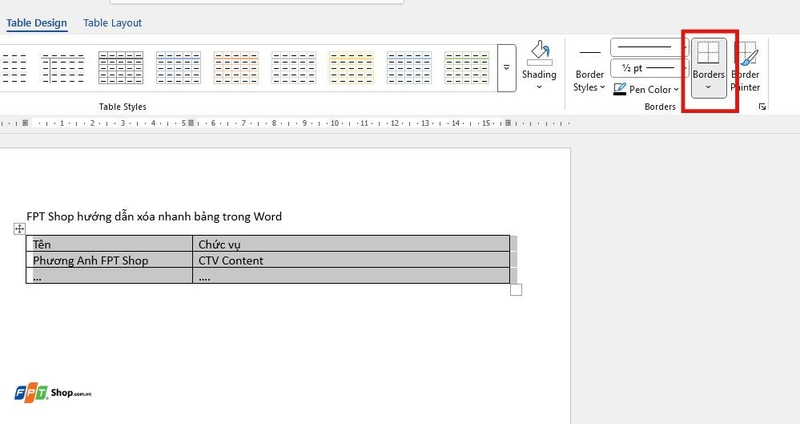
Task: Click the table resize handle
Action: [516, 290]
